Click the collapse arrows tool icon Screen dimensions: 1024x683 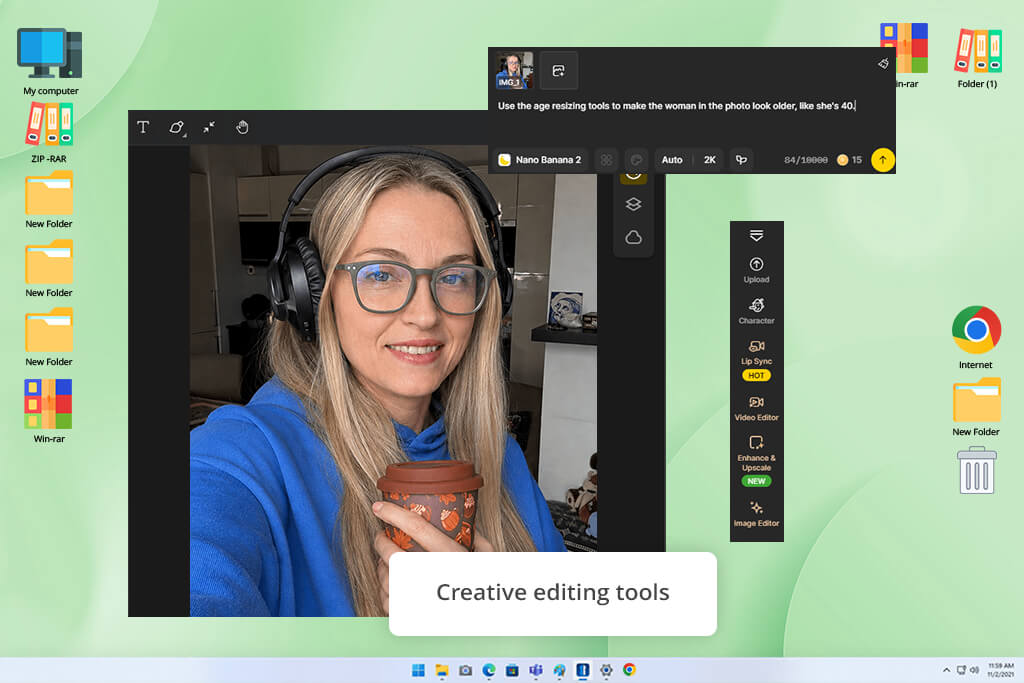(x=209, y=127)
